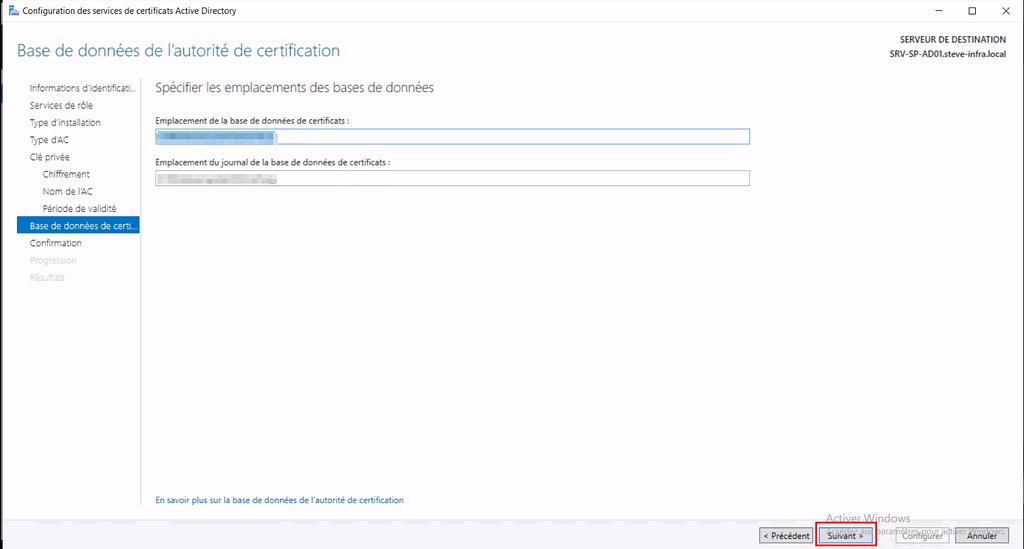
Task: Go to Informations d'identification step
Action: coord(81,88)
